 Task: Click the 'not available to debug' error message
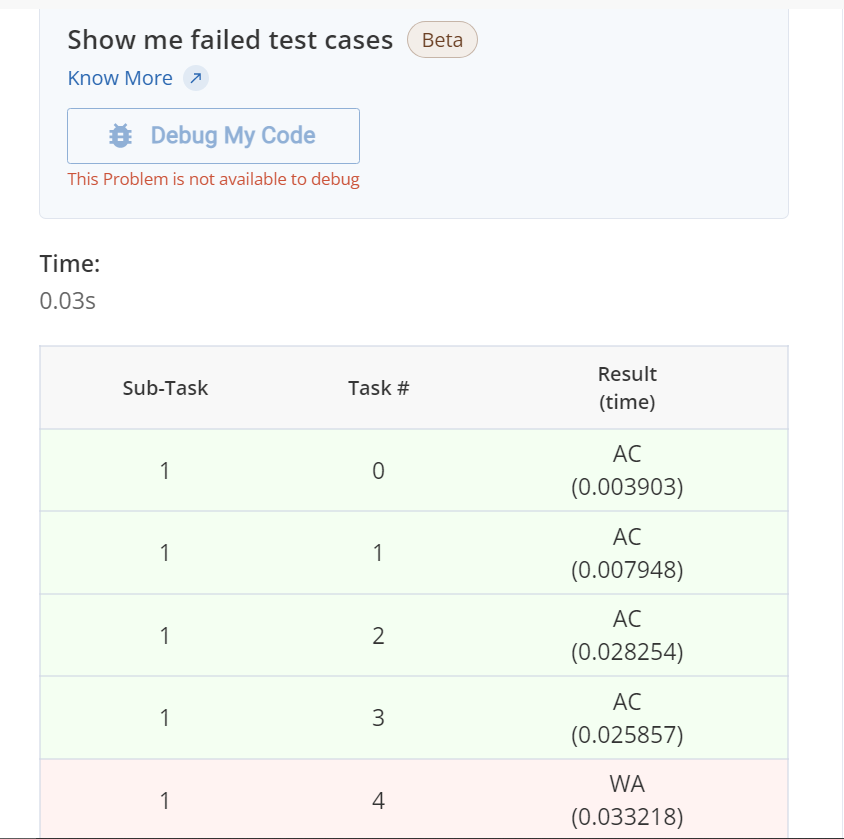point(213,179)
